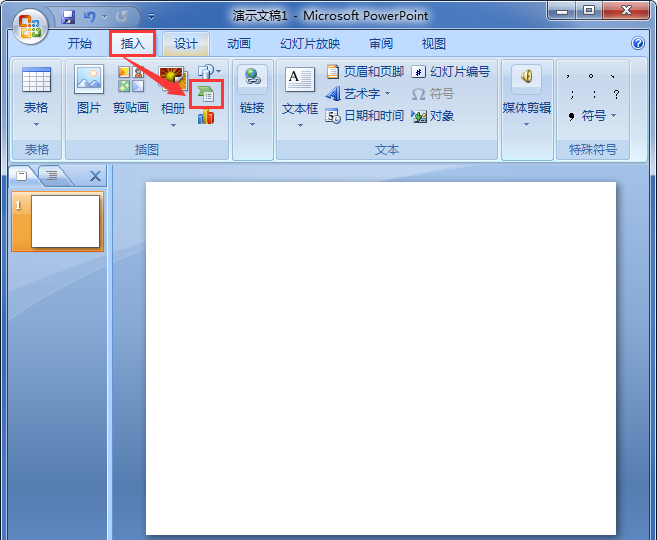Viewport: 657px width, 540px height.
Task: Insert the semicolon special symbol
Action: pyautogui.click(x=572, y=95)
